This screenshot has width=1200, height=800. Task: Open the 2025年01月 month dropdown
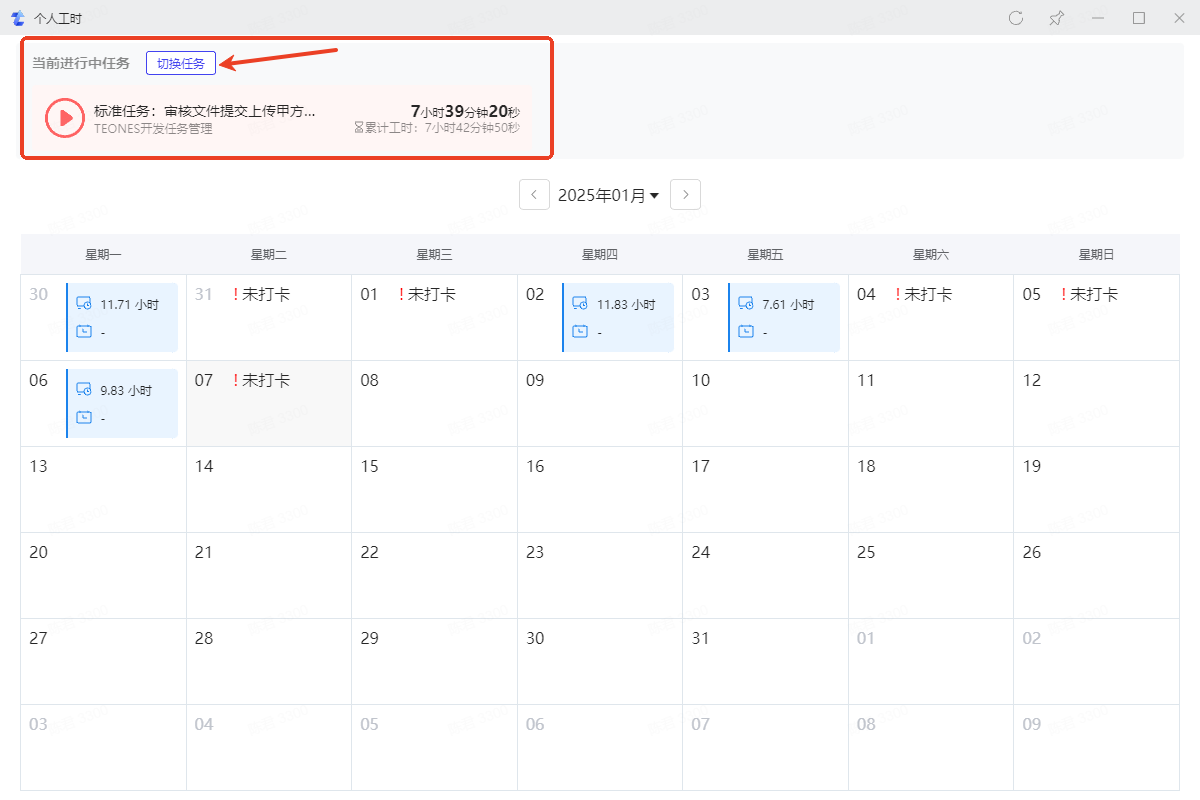608,195
